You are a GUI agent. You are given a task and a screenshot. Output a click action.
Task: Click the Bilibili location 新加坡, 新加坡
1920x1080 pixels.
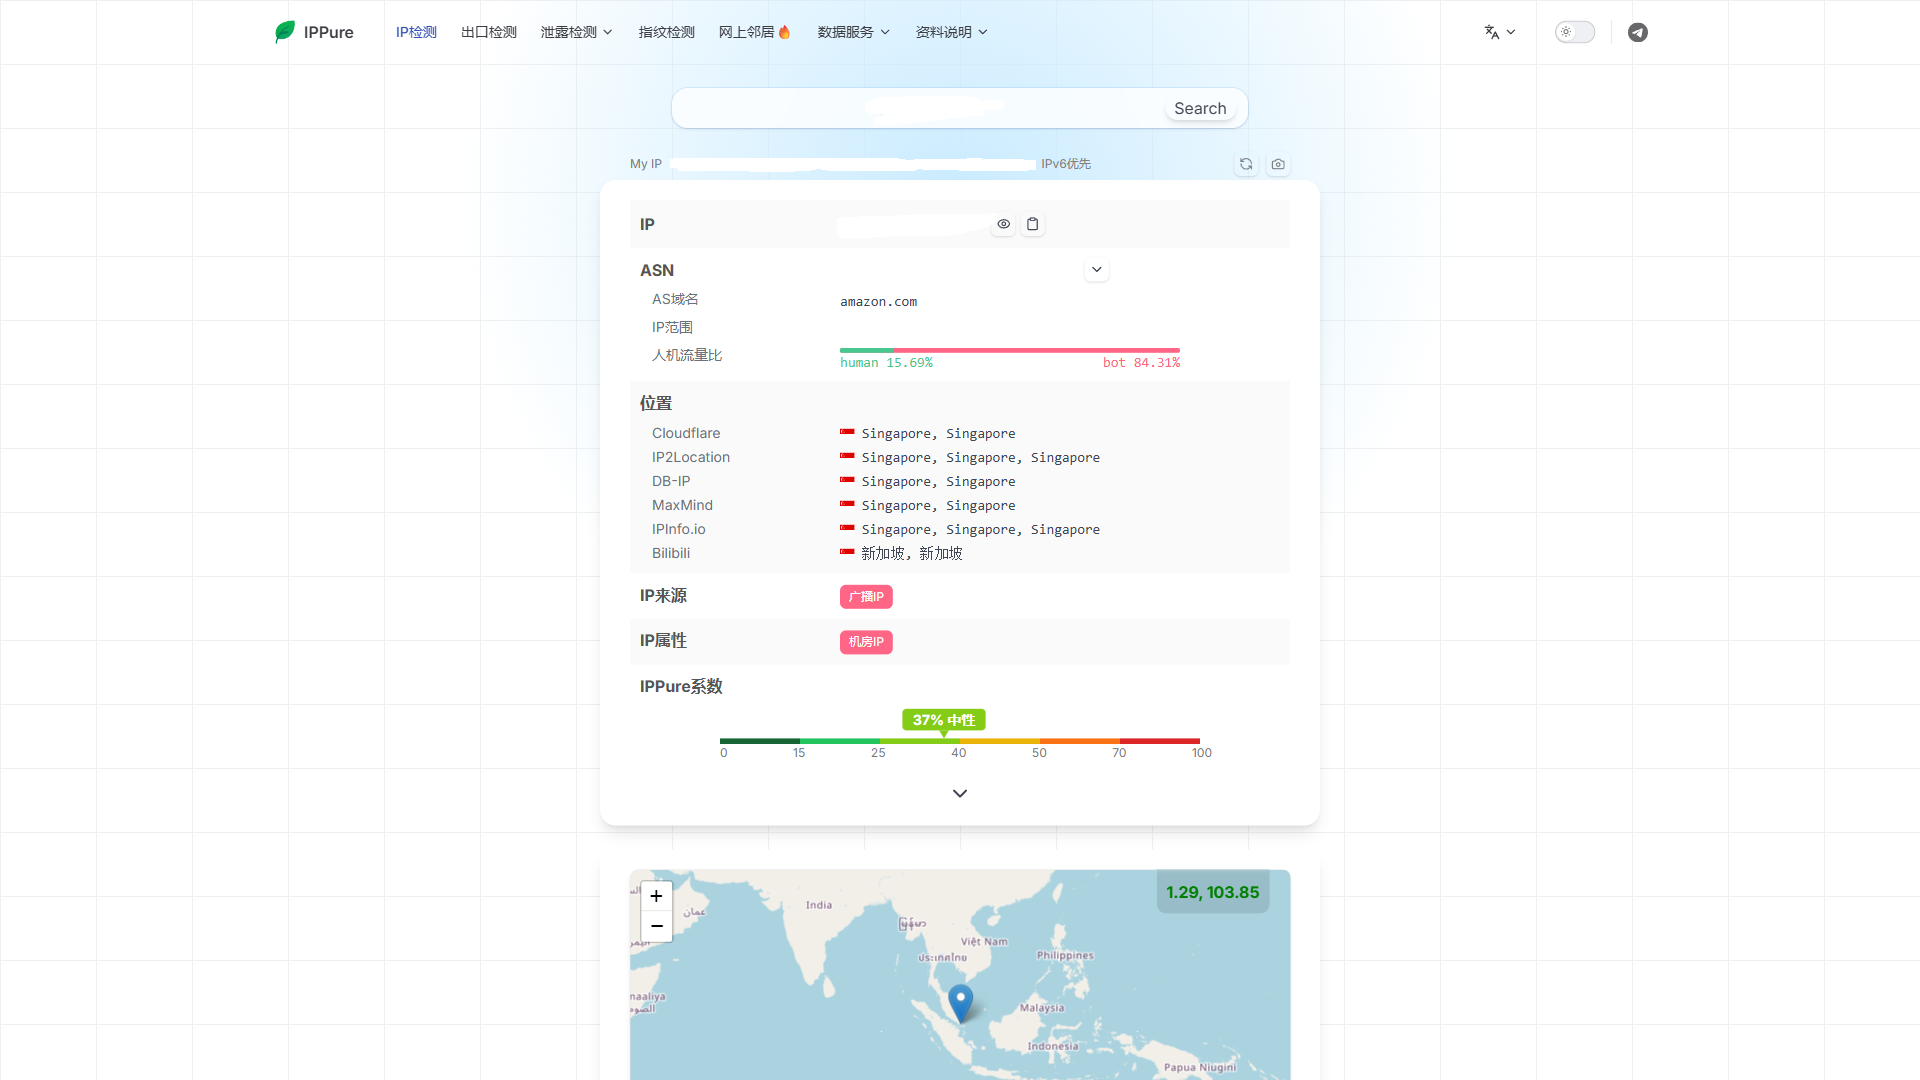tap(912, 553)
